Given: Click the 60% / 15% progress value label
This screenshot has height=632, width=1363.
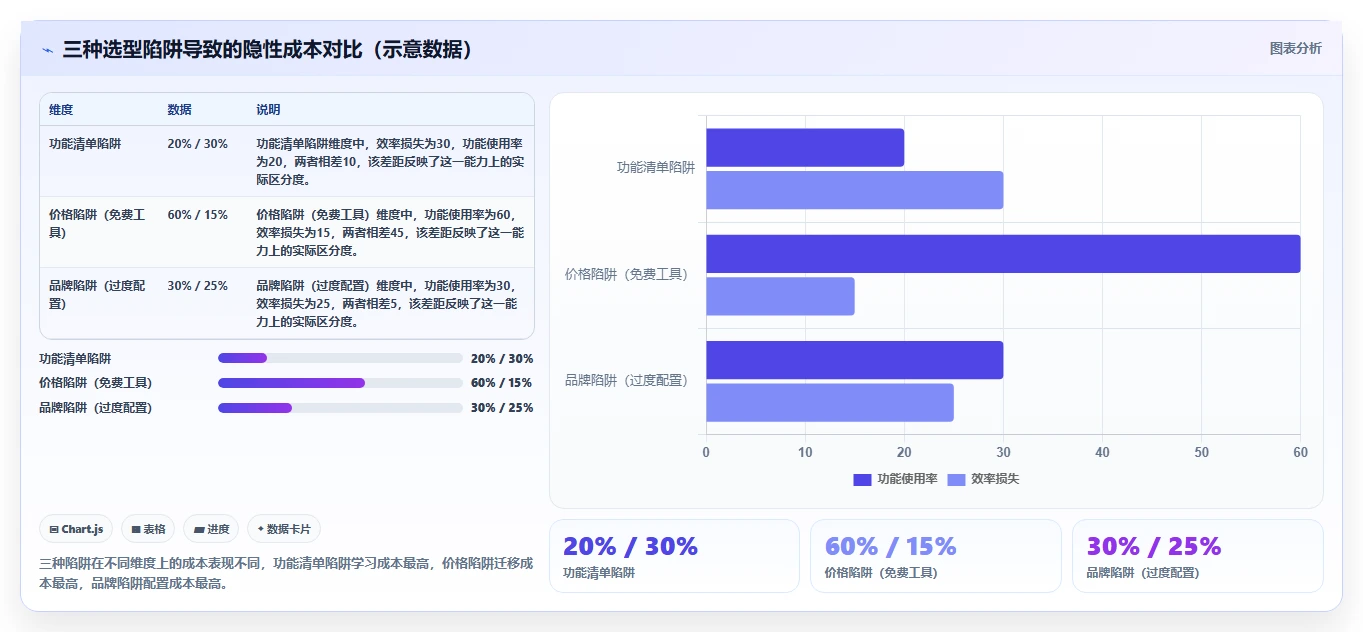Looking at the screenshot, I should click(502, 383).
